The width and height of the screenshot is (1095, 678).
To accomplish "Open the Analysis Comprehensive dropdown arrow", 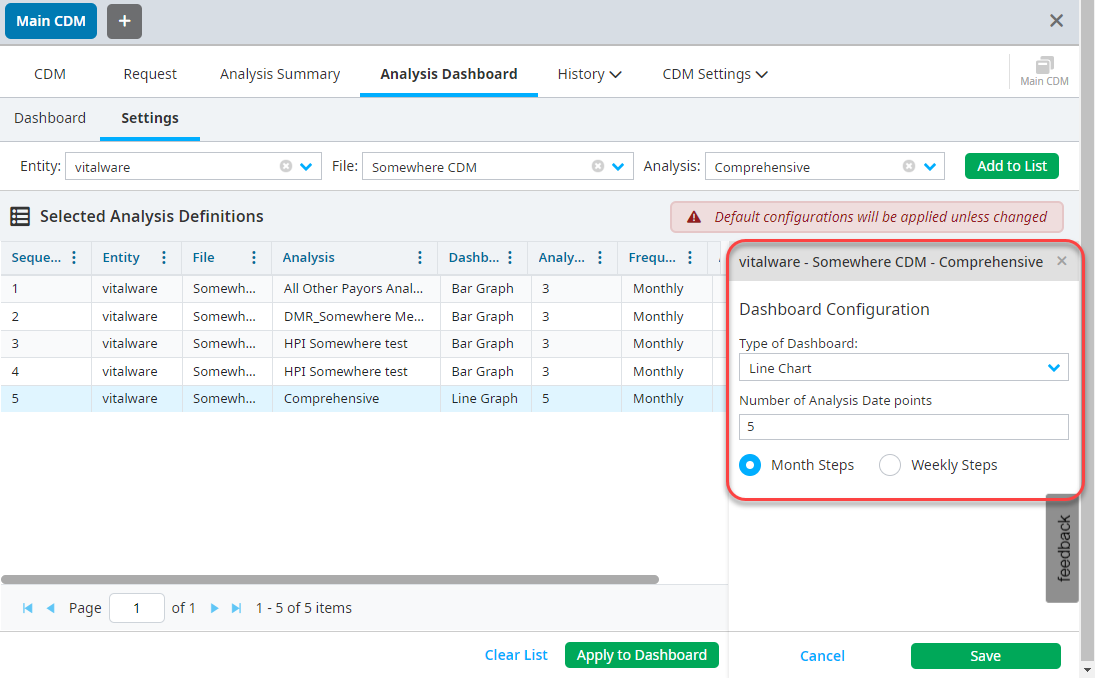I will (x=930, y=167).
